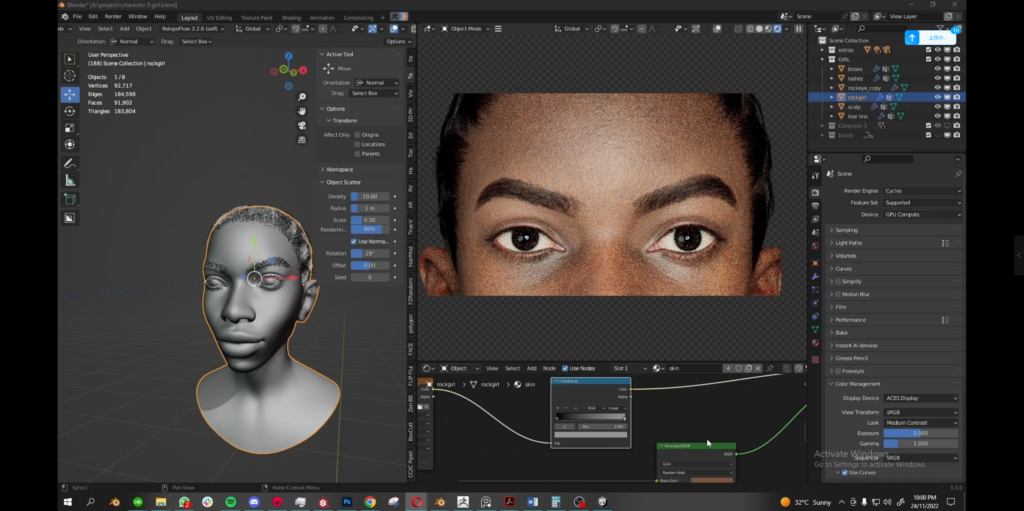This screenshot has width=1024, height=511.
Task: Select the Transform tool
Action: click(69, 144)
